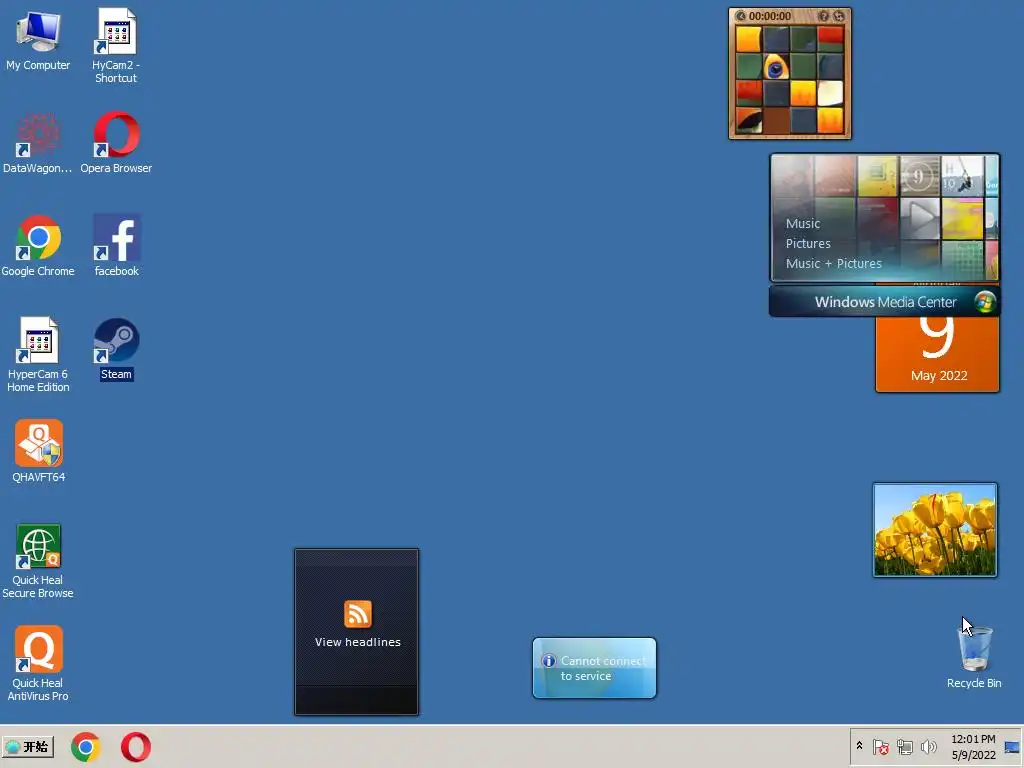Click the Show Desktop button in the tray
The width and height of the screenshot is (1024, 768).
[x=1012, y=747]
